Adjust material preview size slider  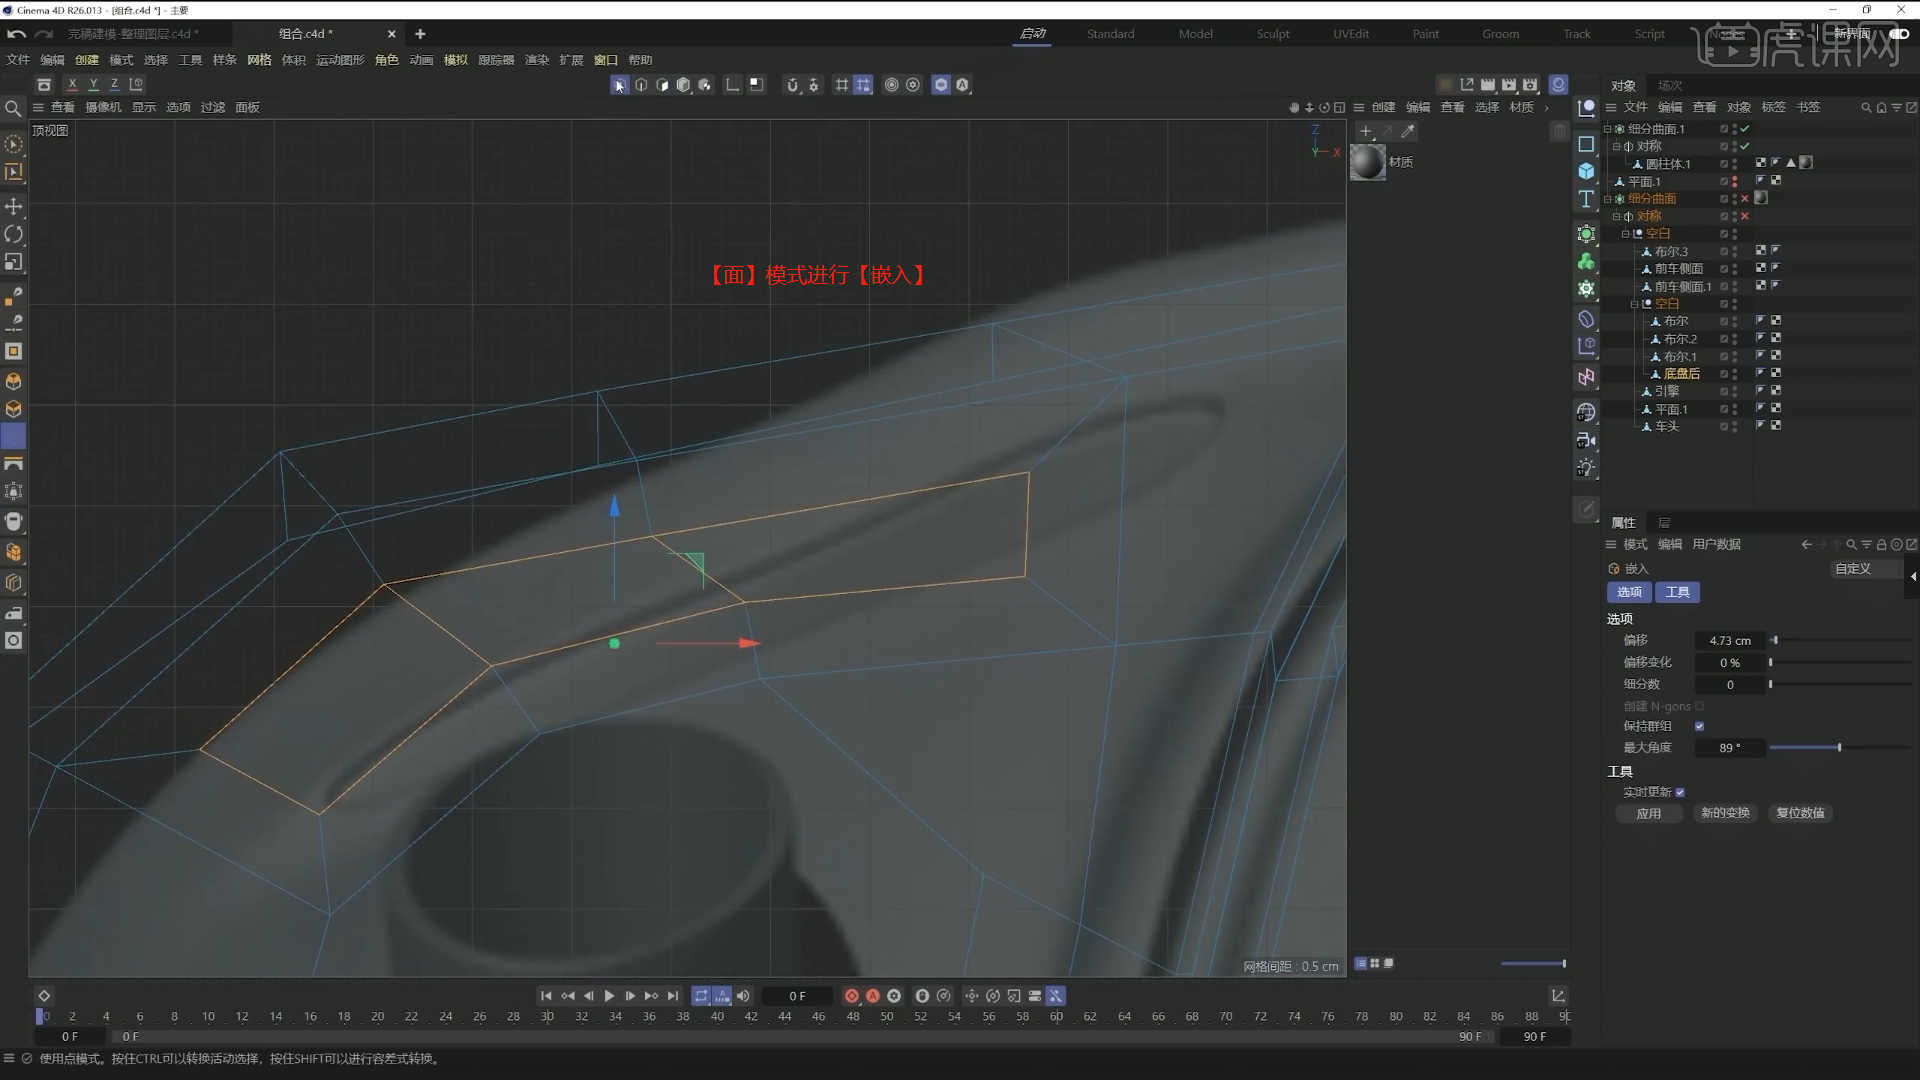(x=1533, y=964)
